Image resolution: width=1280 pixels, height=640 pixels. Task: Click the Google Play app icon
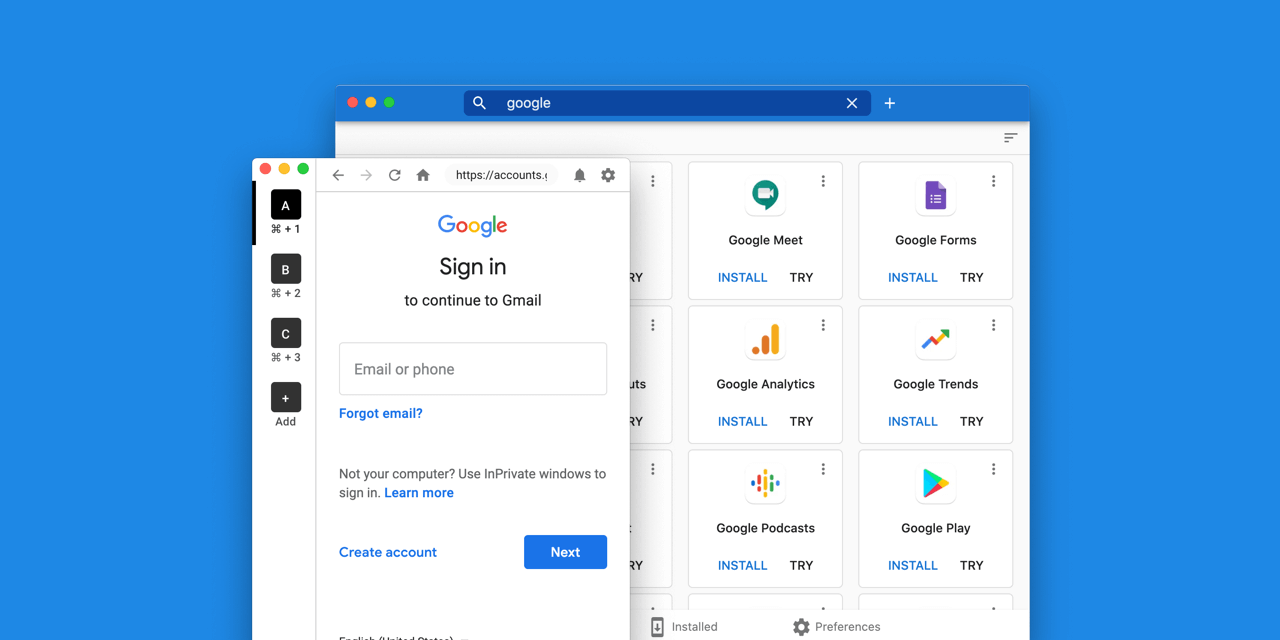tap(936, 484)
